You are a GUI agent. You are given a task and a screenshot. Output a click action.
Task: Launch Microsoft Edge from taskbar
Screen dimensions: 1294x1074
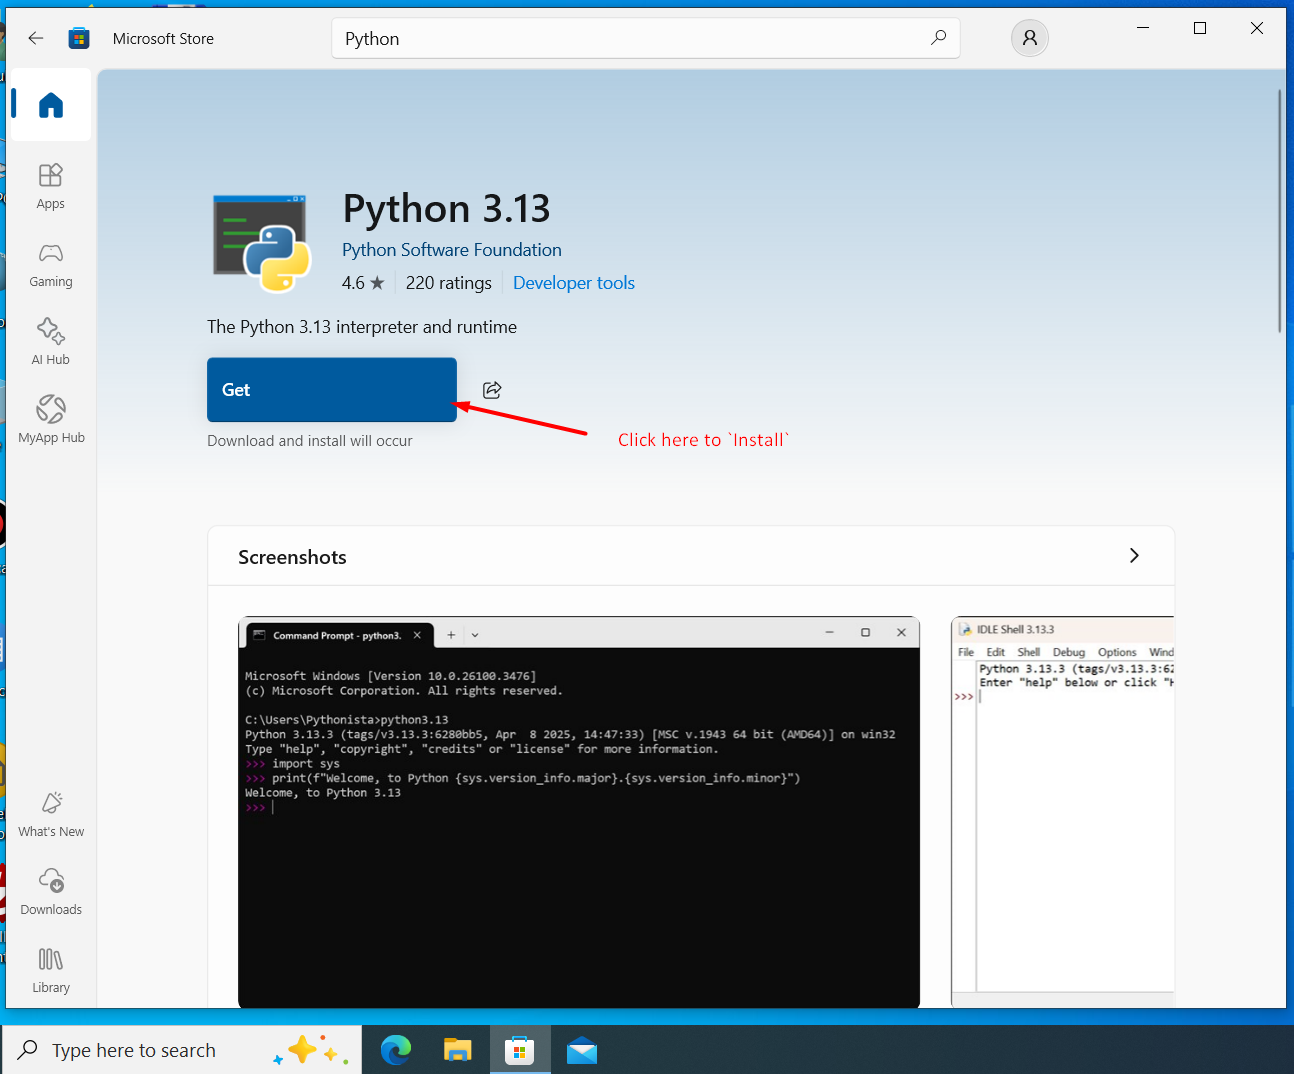point(396,1050)
